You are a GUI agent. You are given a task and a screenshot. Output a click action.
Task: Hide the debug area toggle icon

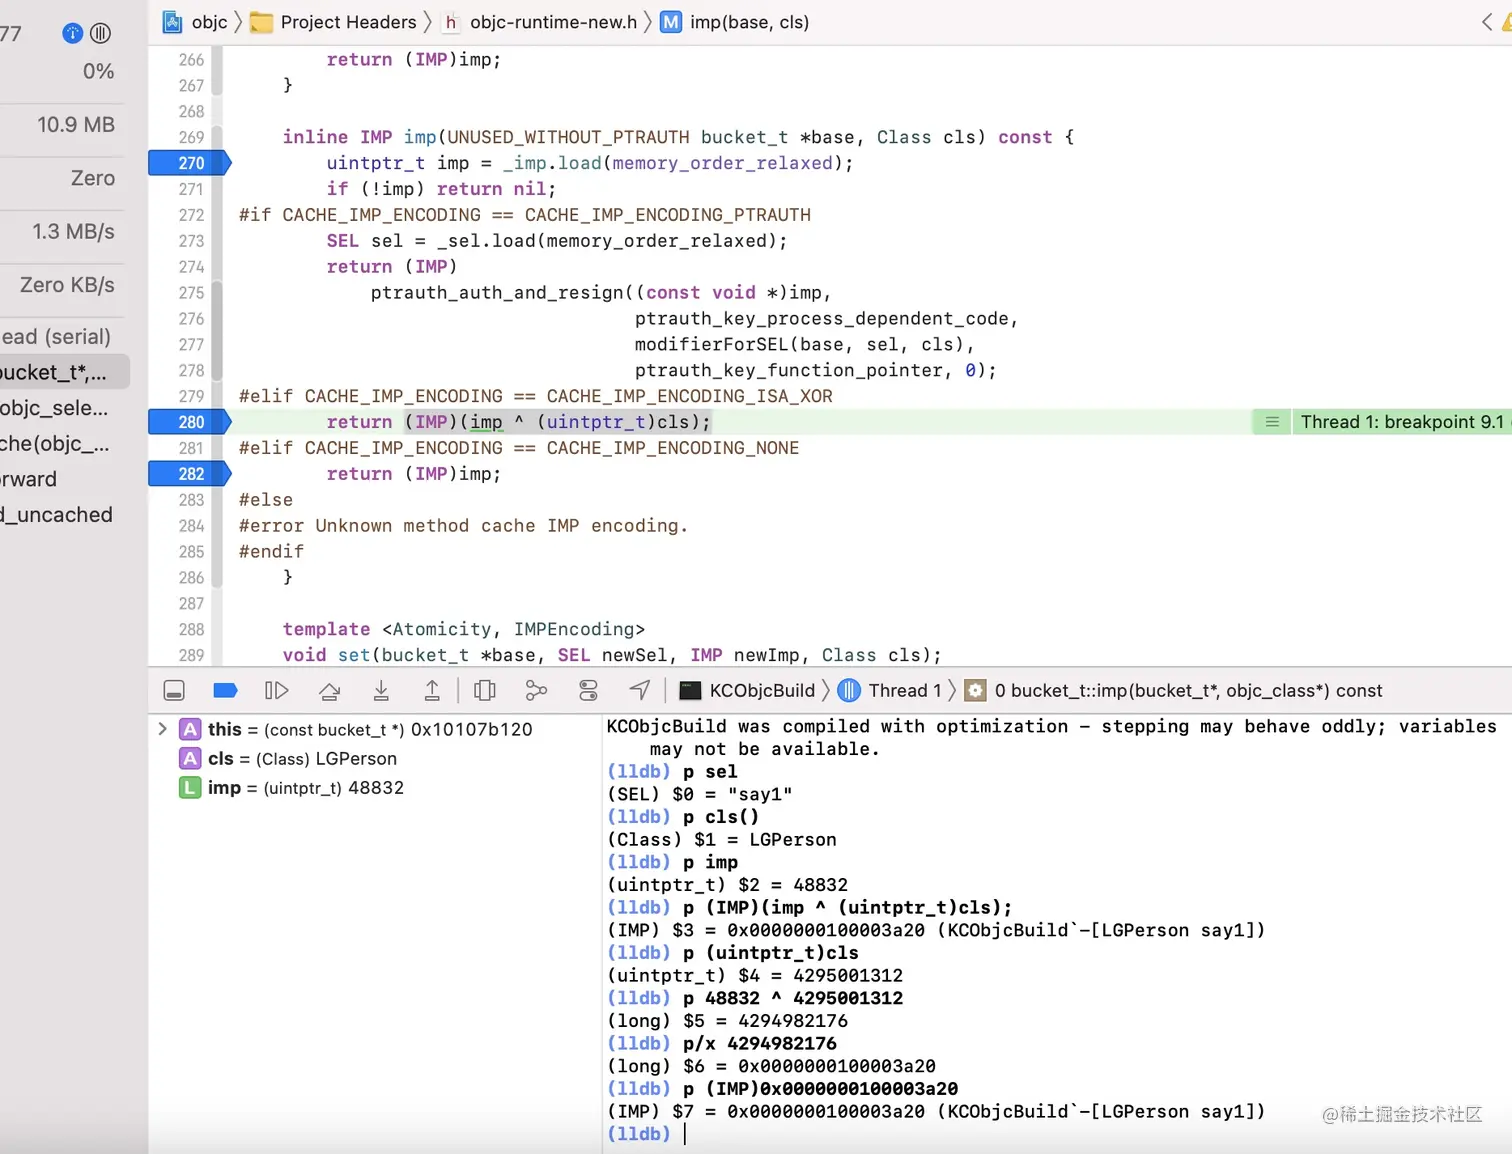[174, 691]
